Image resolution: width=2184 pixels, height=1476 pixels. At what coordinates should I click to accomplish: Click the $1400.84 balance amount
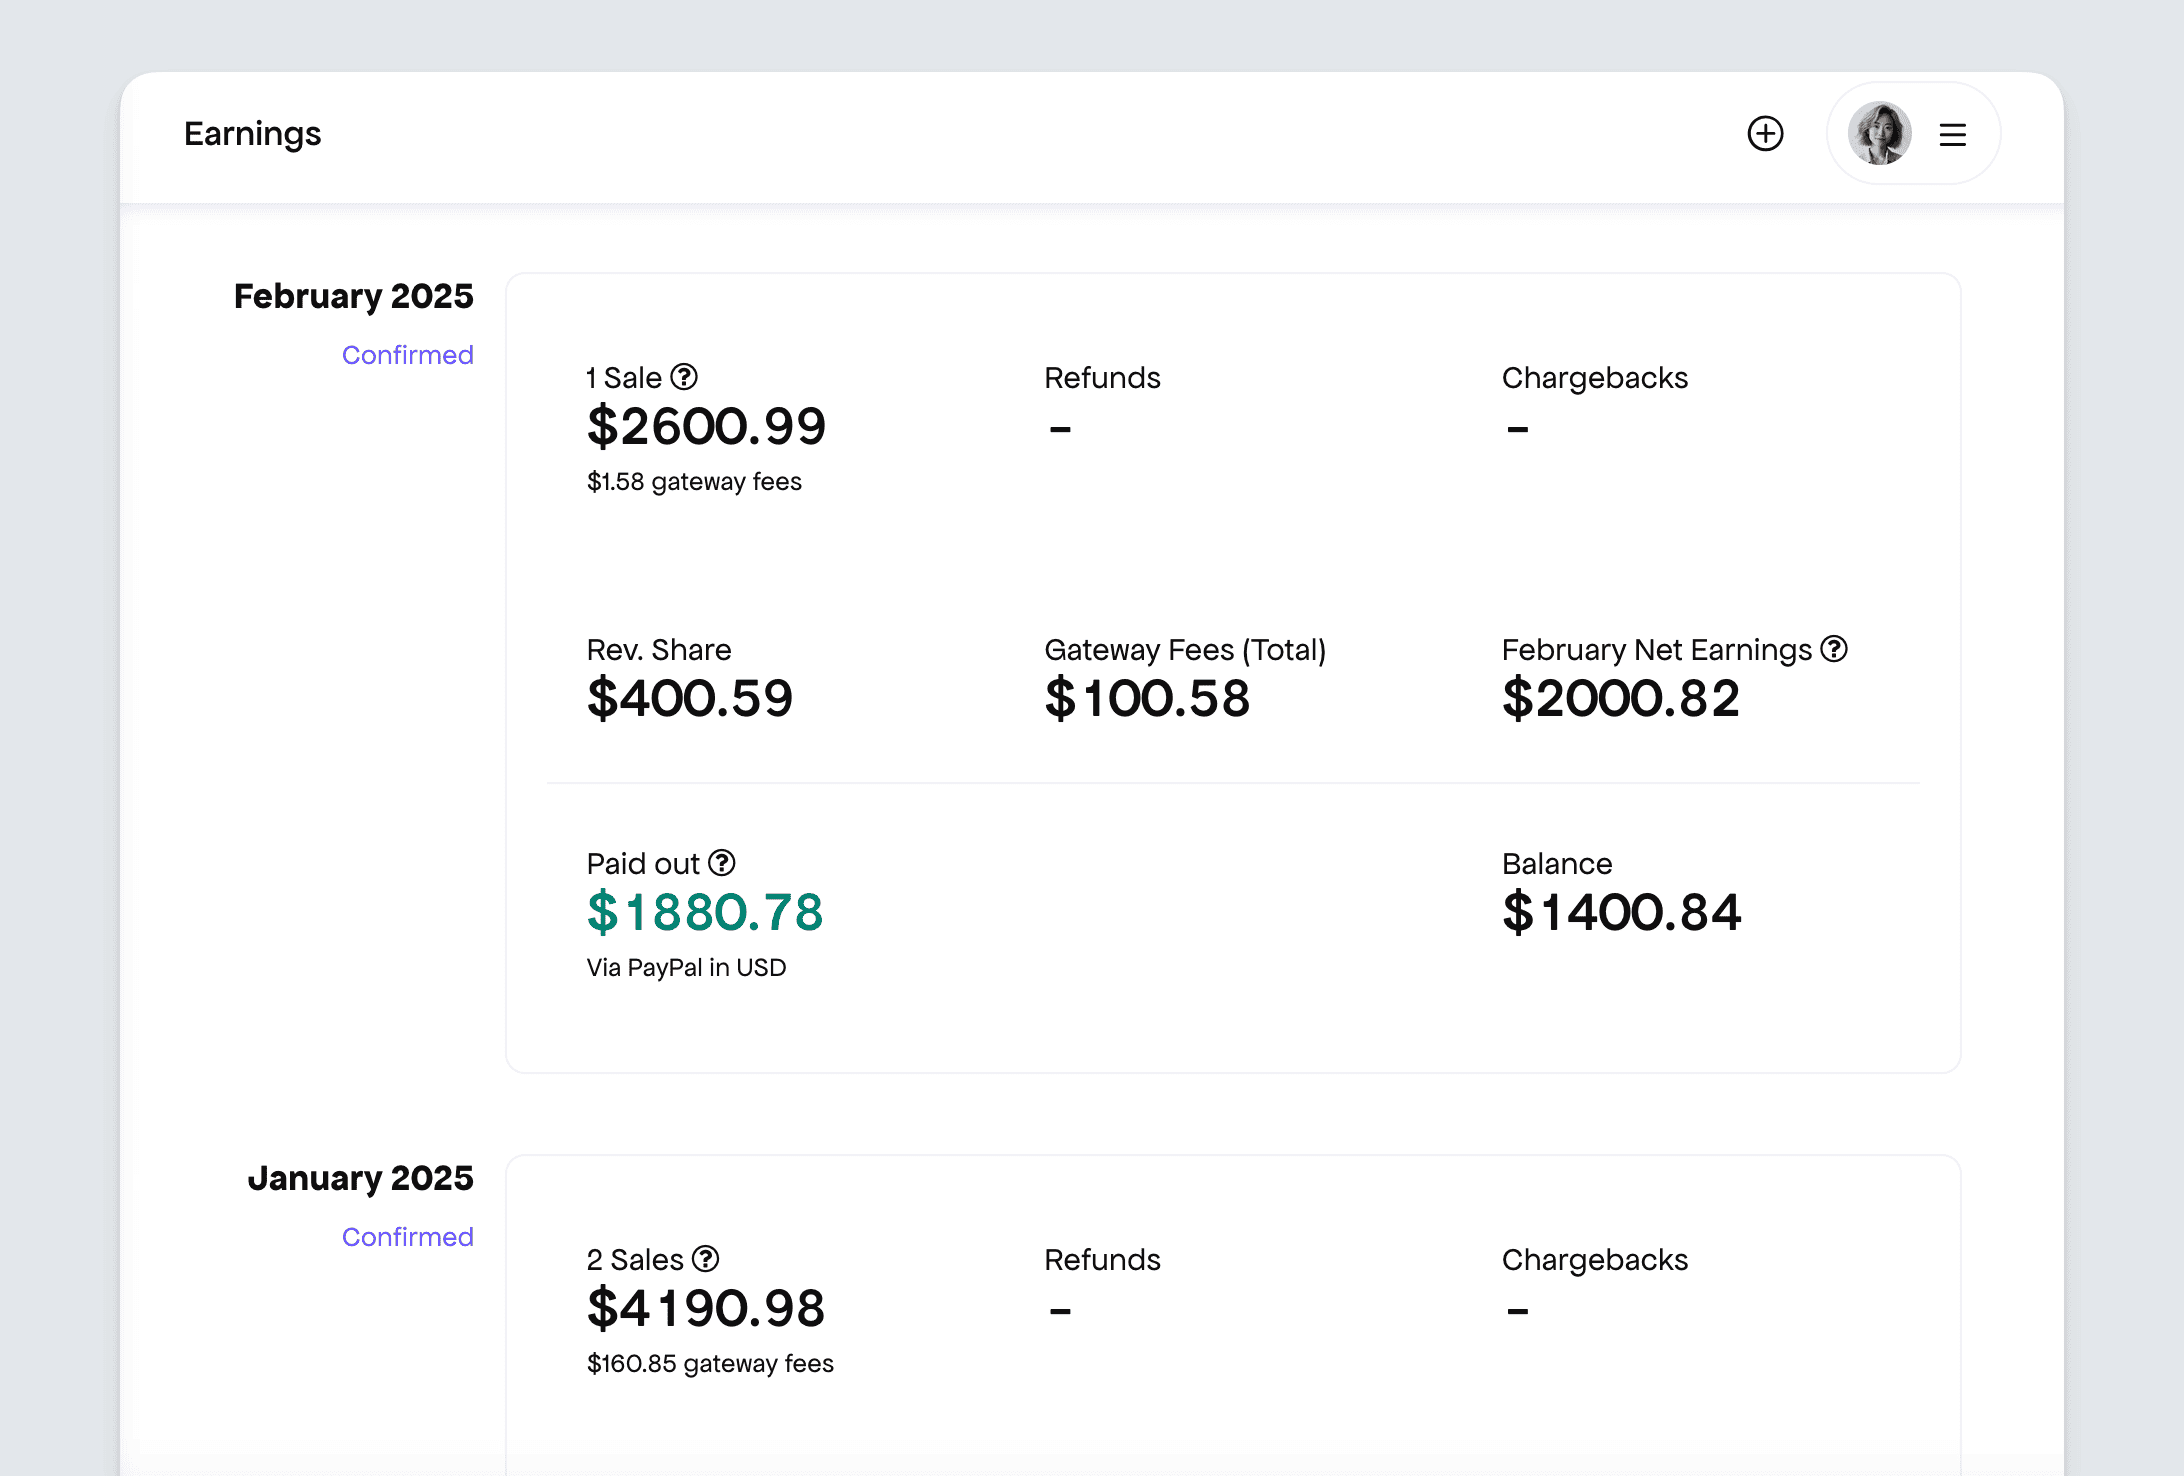1621,912
